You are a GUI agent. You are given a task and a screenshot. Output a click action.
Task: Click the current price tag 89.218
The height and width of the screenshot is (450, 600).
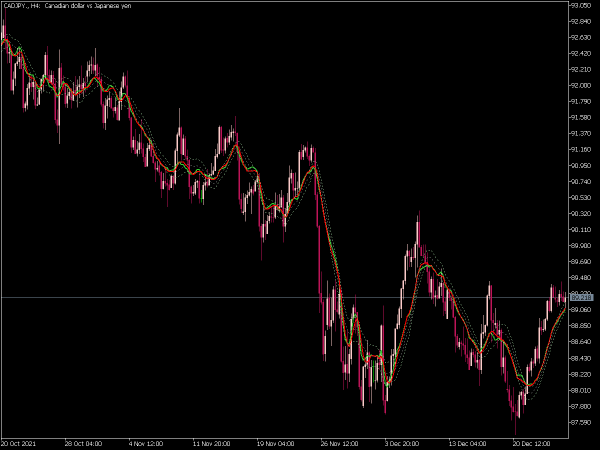click(x=581, y=297)
